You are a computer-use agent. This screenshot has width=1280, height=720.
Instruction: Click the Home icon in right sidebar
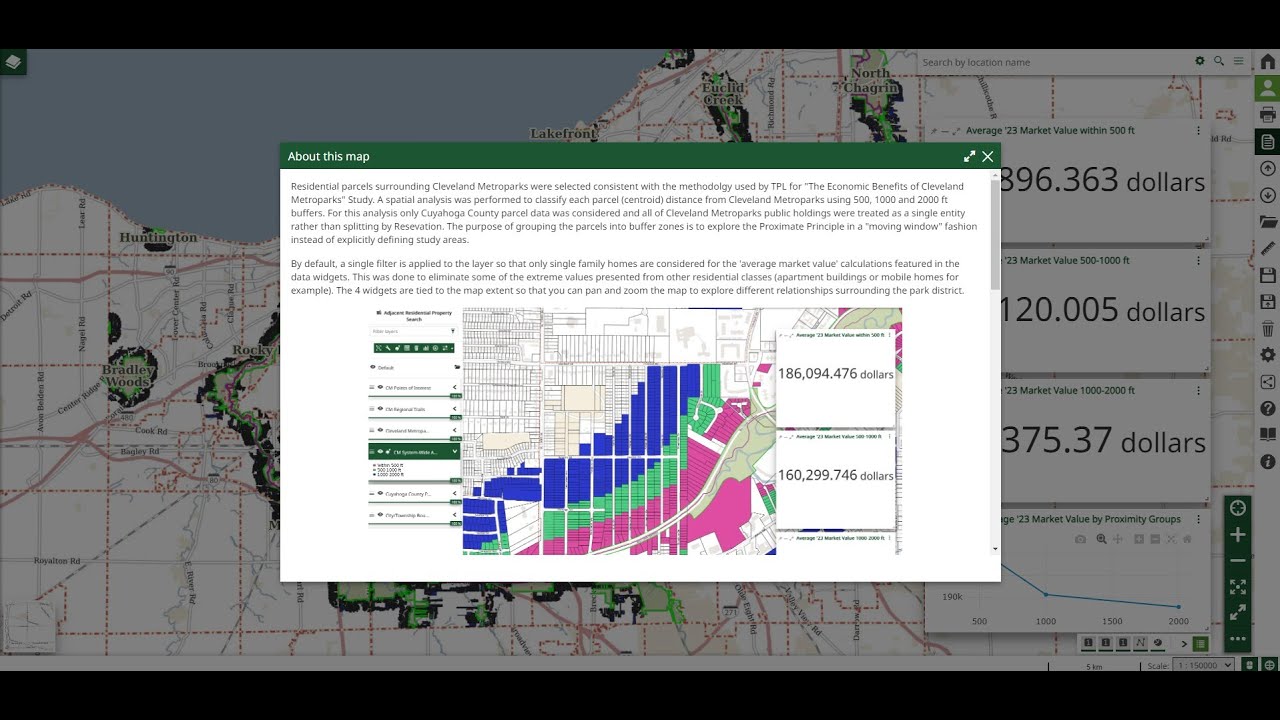(1267, 62)
